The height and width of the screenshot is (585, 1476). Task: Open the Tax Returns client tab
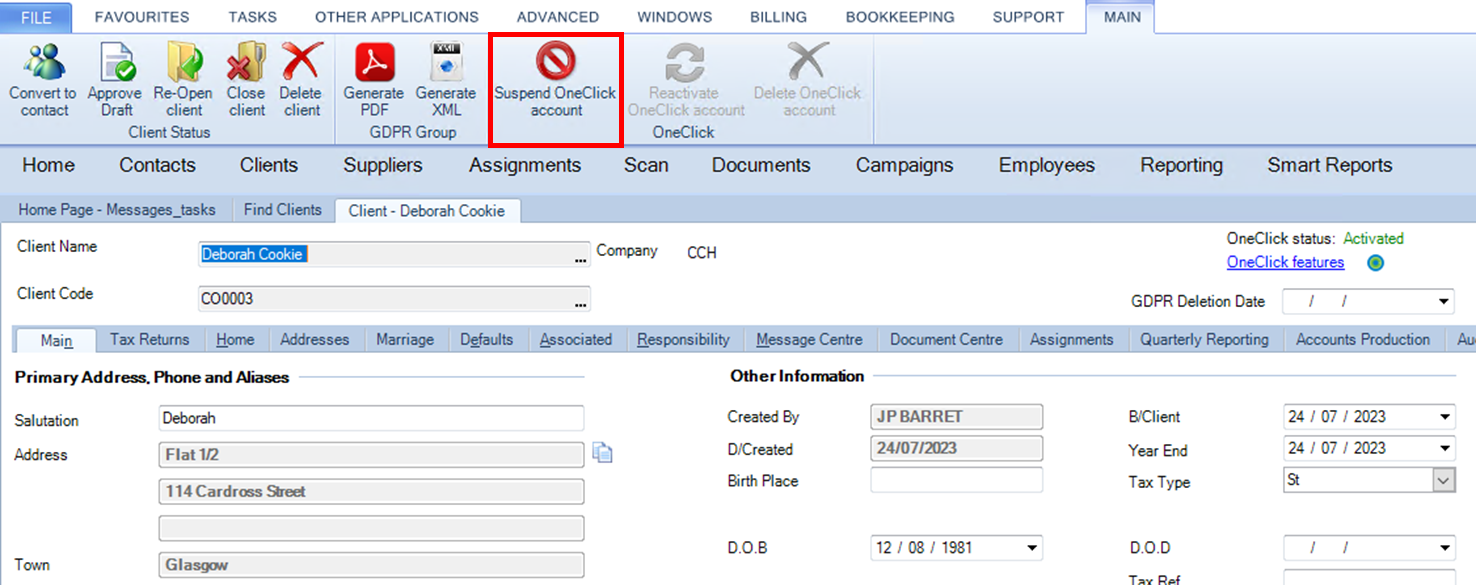149,340
